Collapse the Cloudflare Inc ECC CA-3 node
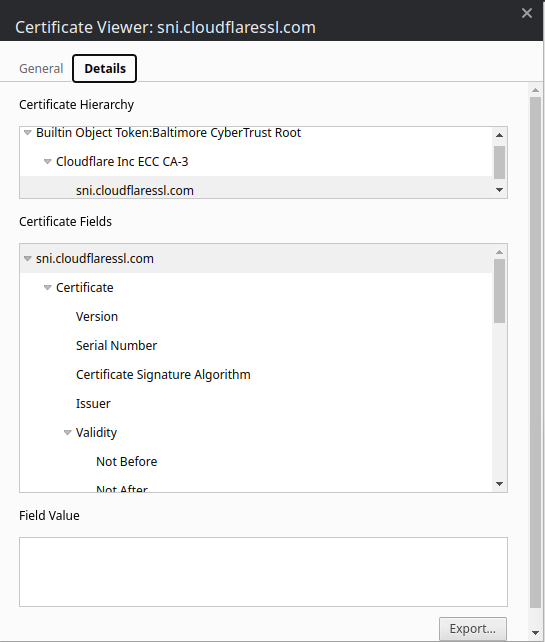This screenshot has height=642, width=545. pyautogui.click(x=47, y=162)
